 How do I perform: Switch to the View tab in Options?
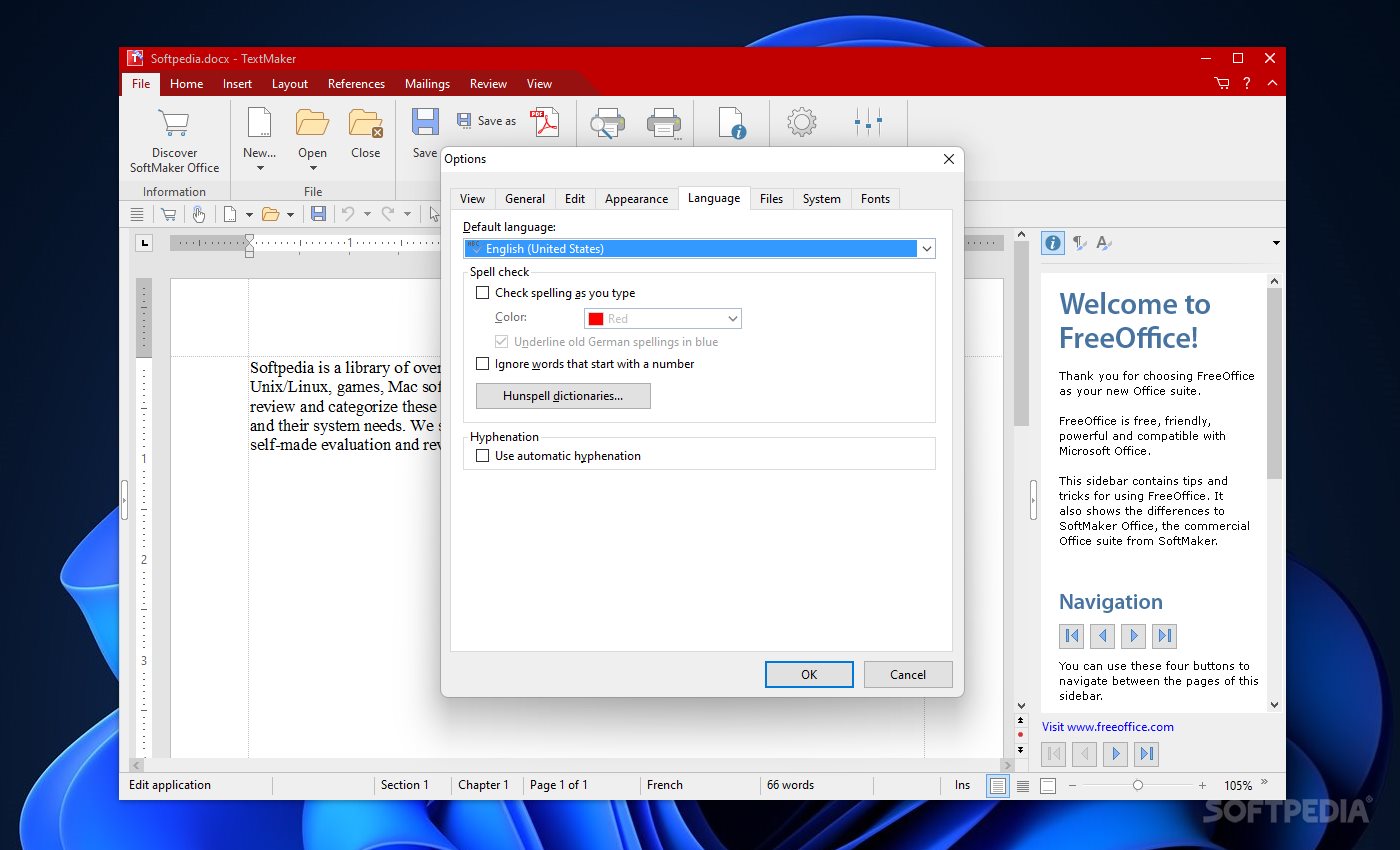point(473,199)
